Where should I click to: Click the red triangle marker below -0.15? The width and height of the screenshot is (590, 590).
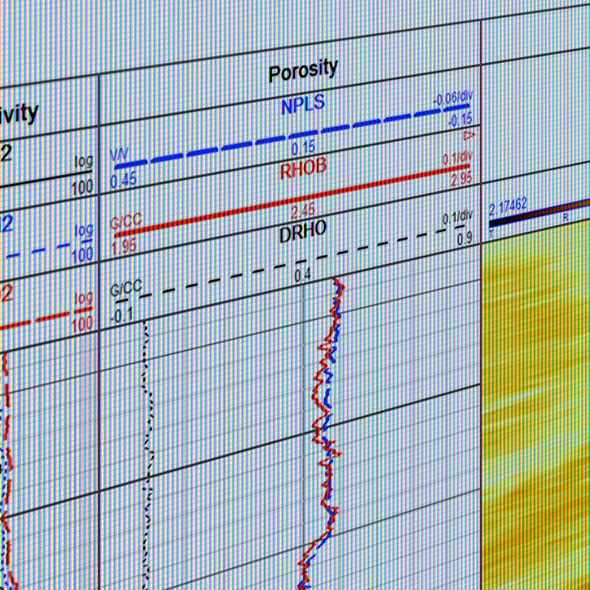469,135
